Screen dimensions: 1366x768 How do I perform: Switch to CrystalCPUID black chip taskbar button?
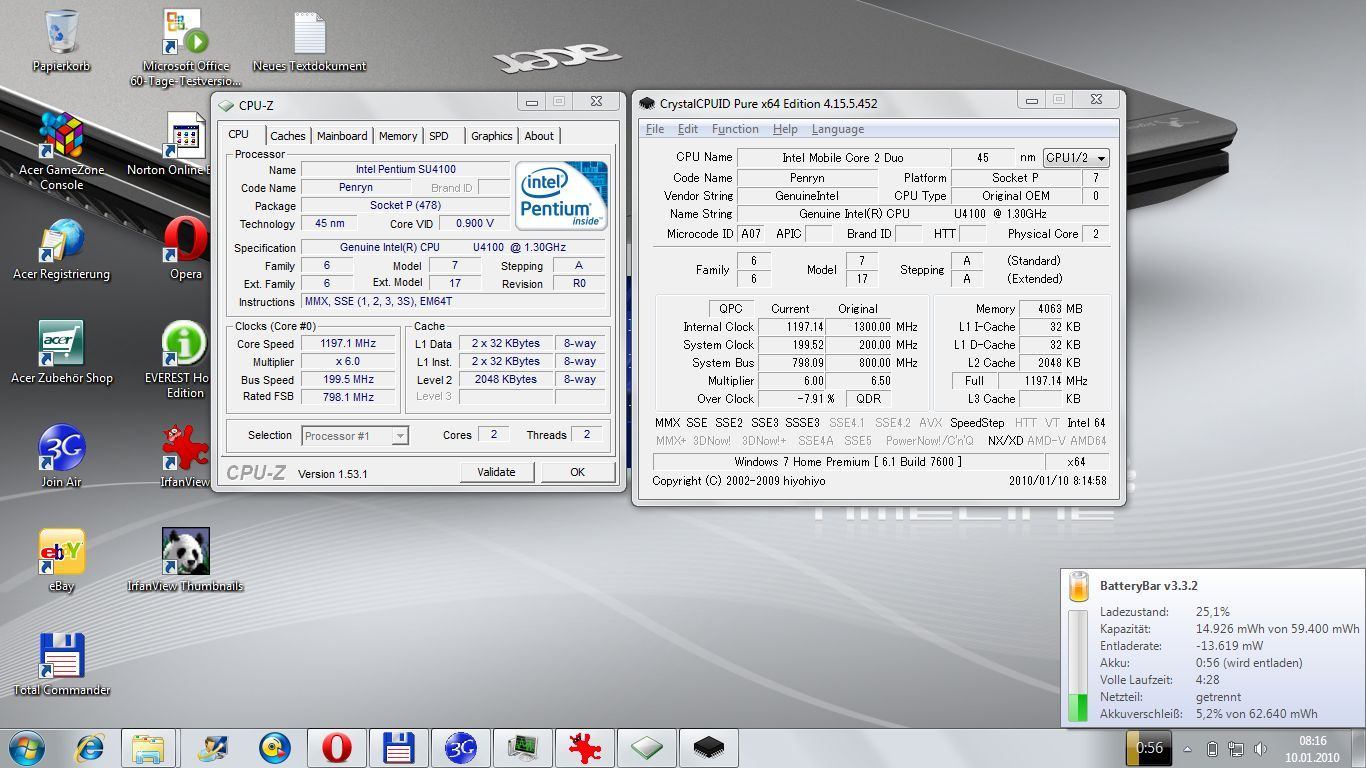click(x=708, y=748)
